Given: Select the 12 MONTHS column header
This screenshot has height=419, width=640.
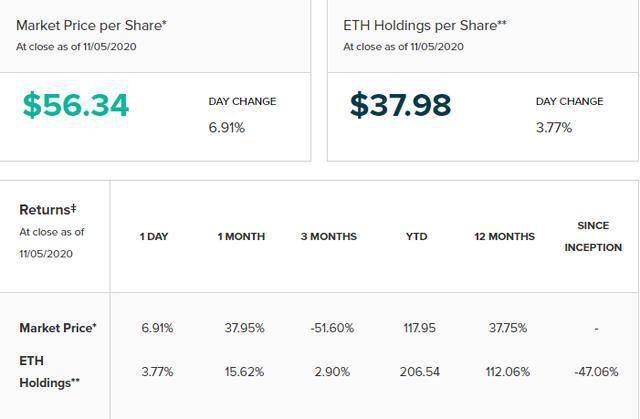Looking at the screenshot, I should coord(504,237).
